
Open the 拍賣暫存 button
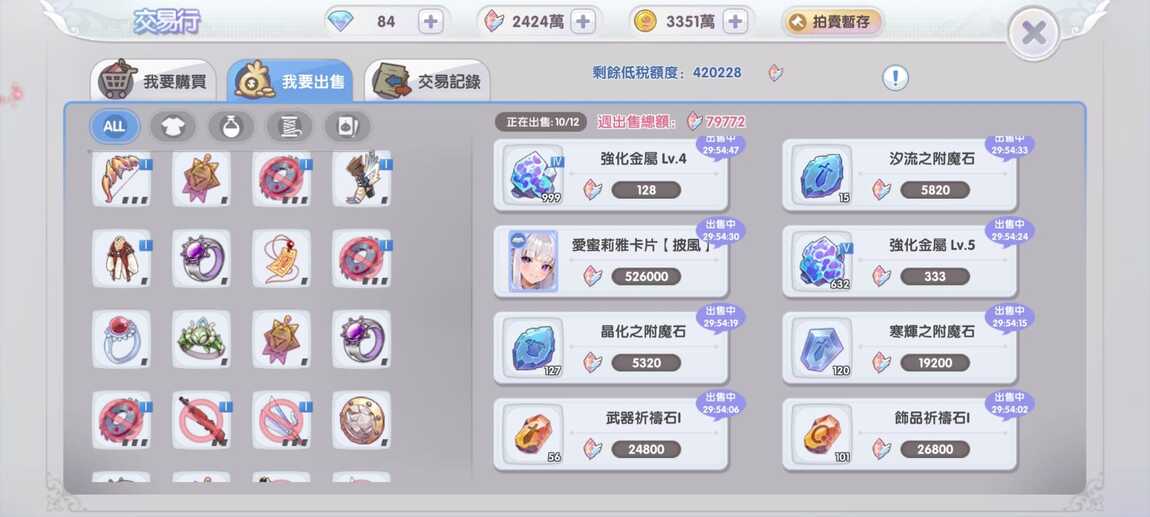tap(832, 21)
